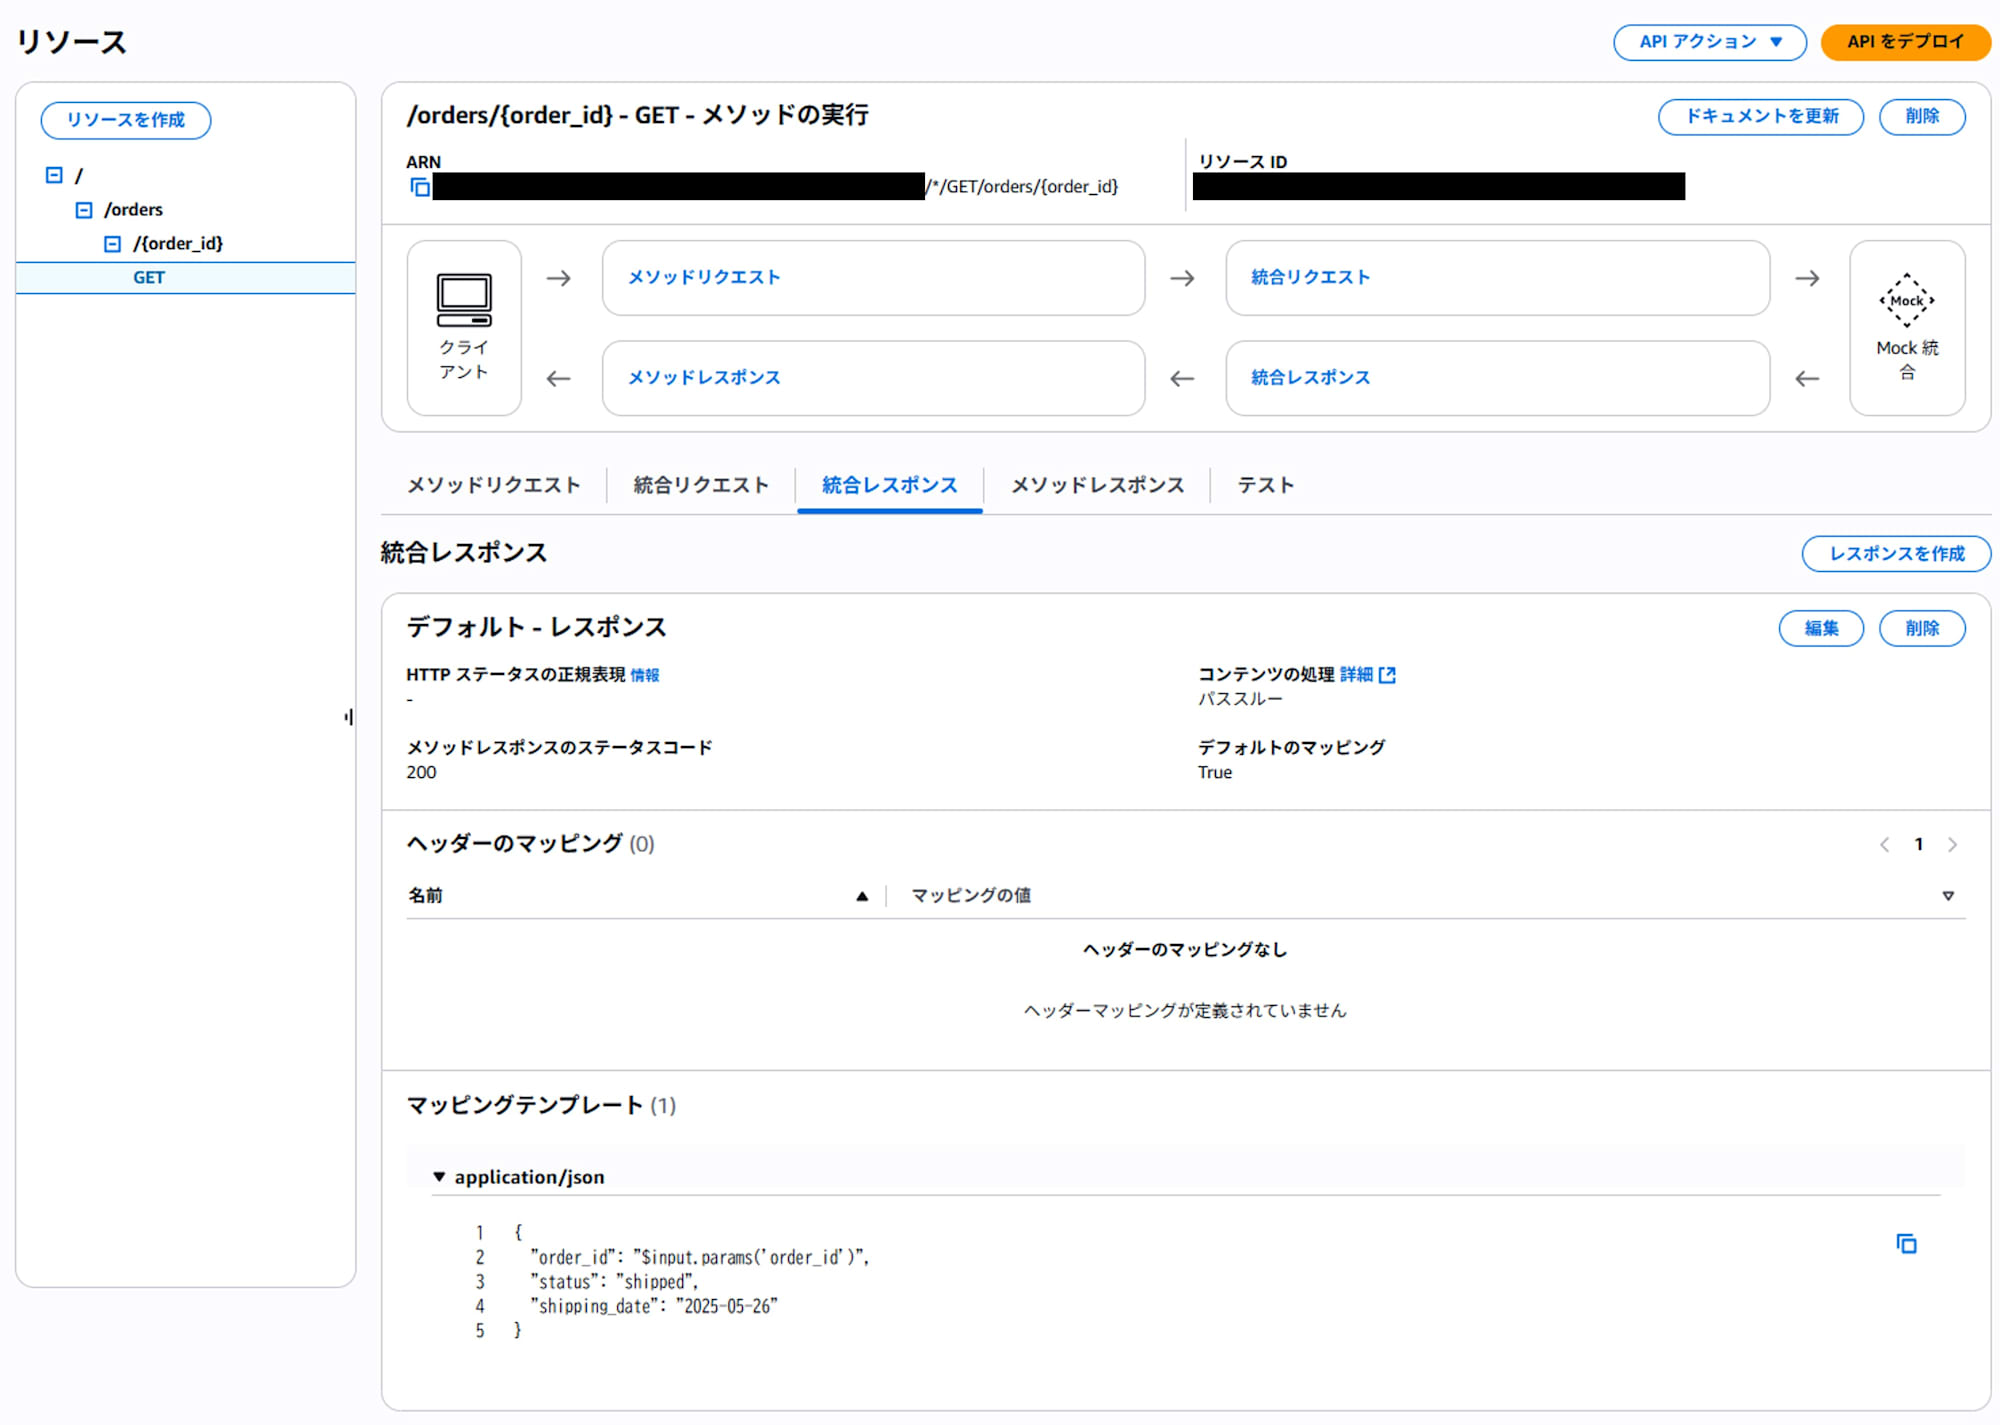The image size is (2000, 1425).
Task: Open the 情報 link for HTTP status regex
Action: pyautogui.click(x=645, y=675)
